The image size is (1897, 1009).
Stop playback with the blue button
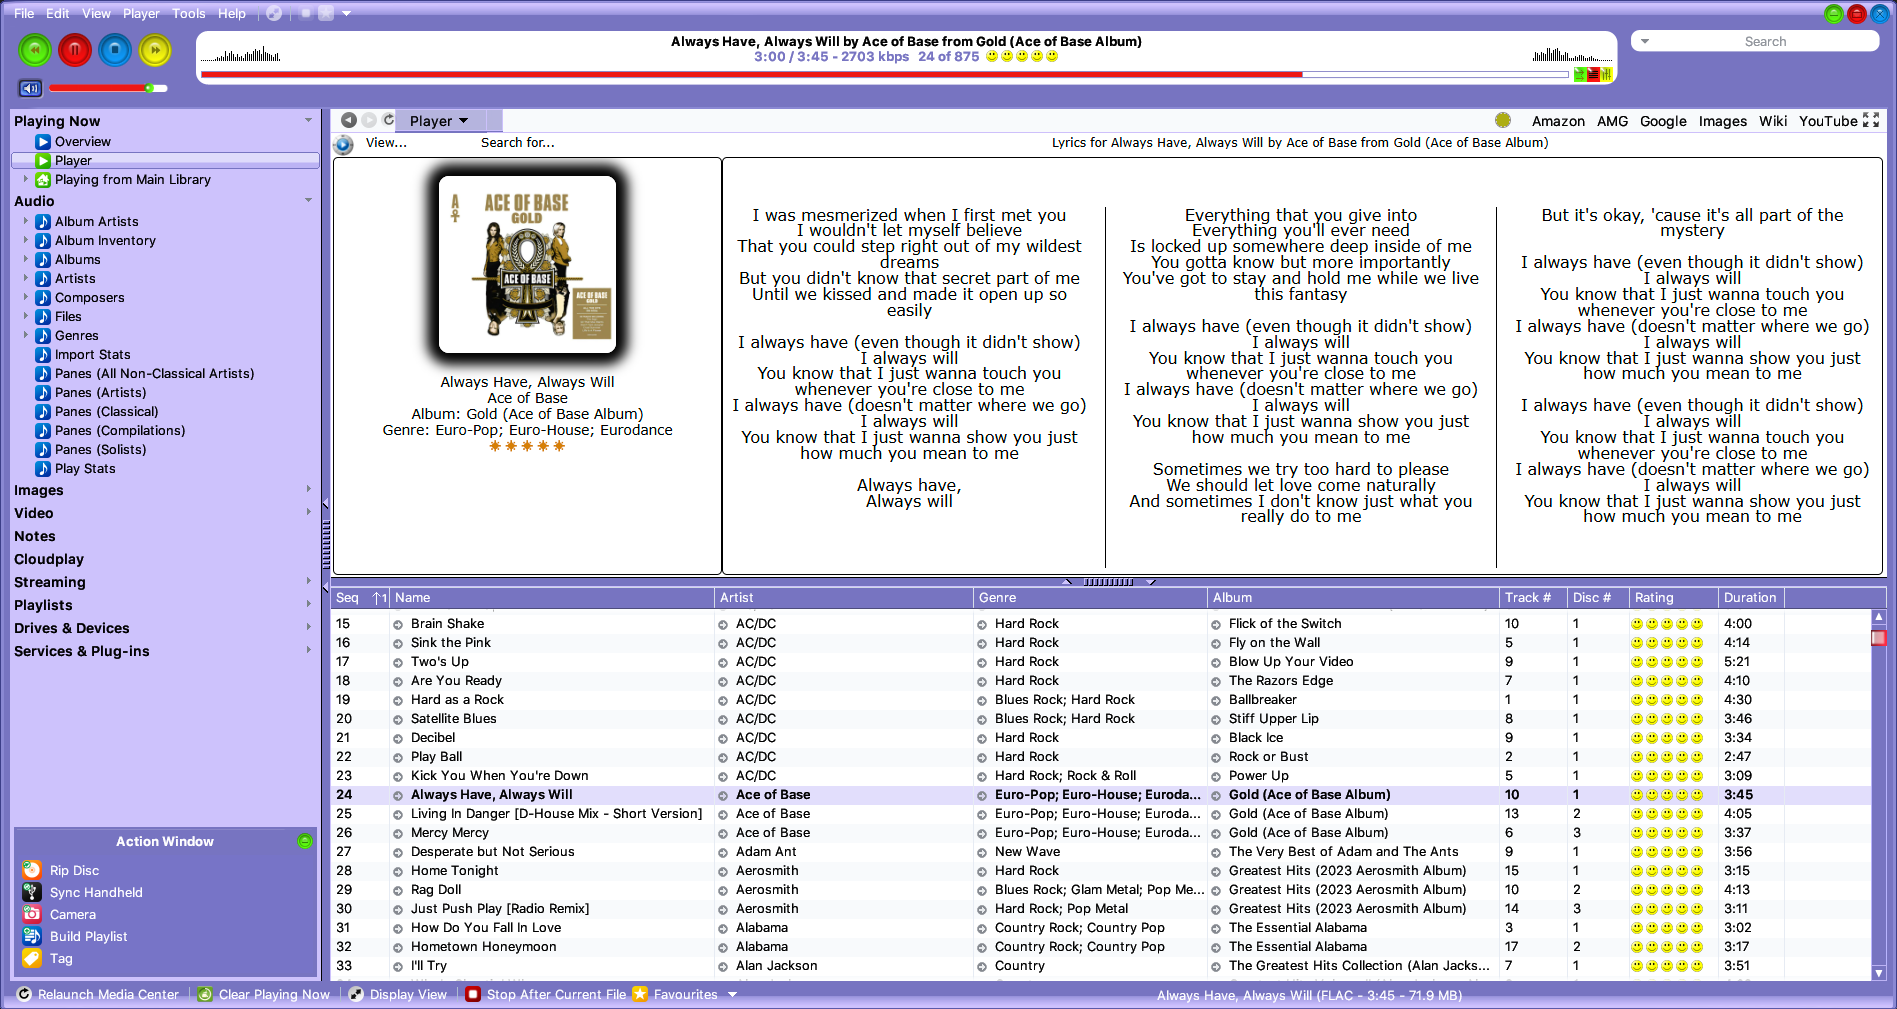click(115, 50)
